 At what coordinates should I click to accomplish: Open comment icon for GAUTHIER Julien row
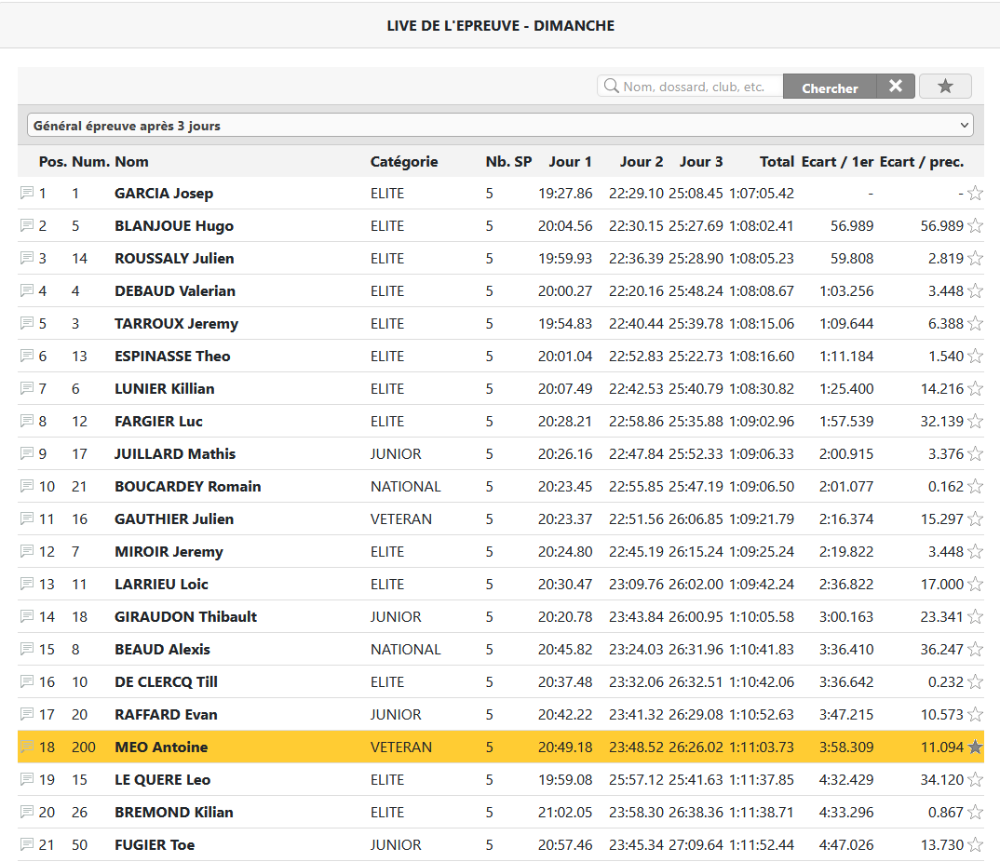(27, 518)
